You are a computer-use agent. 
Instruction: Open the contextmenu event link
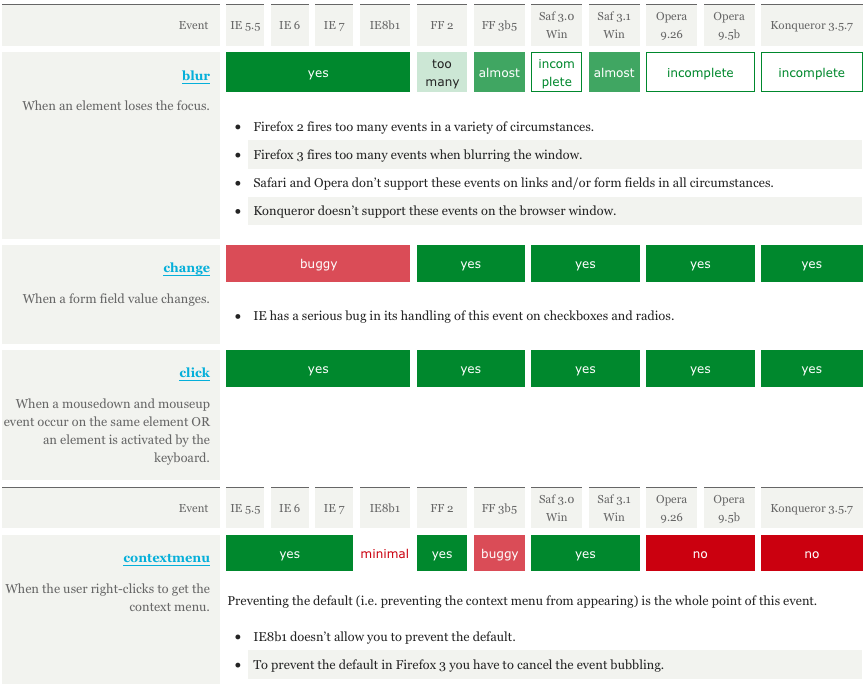[166, 558]
